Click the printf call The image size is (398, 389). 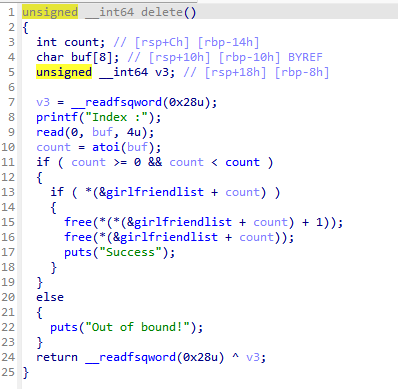tap(57, 117)
